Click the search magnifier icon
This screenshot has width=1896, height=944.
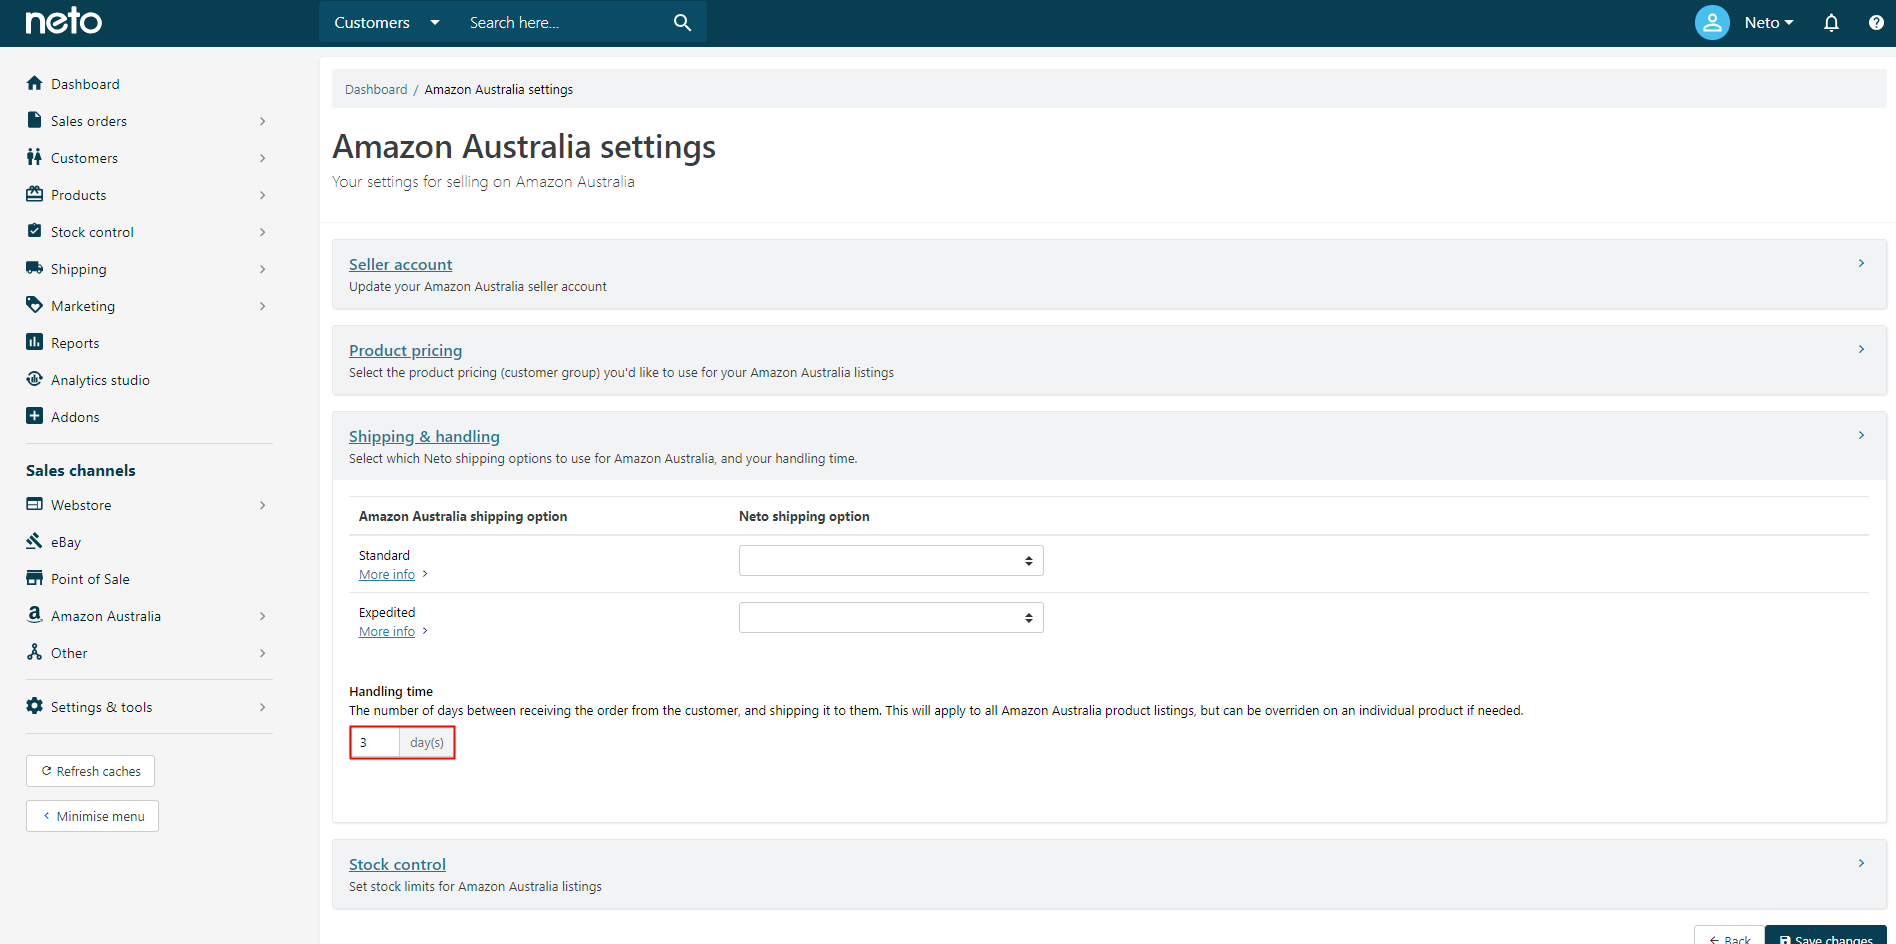coord(682,22)
